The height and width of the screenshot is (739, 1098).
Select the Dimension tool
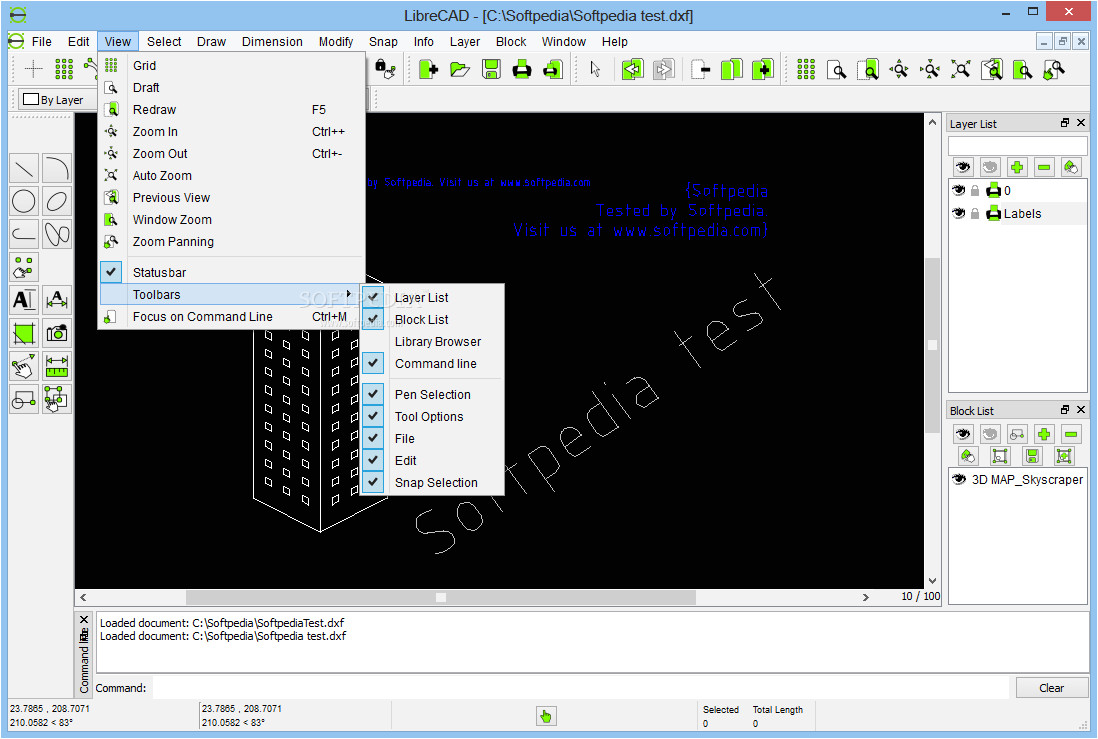click(x=57, y=300)
